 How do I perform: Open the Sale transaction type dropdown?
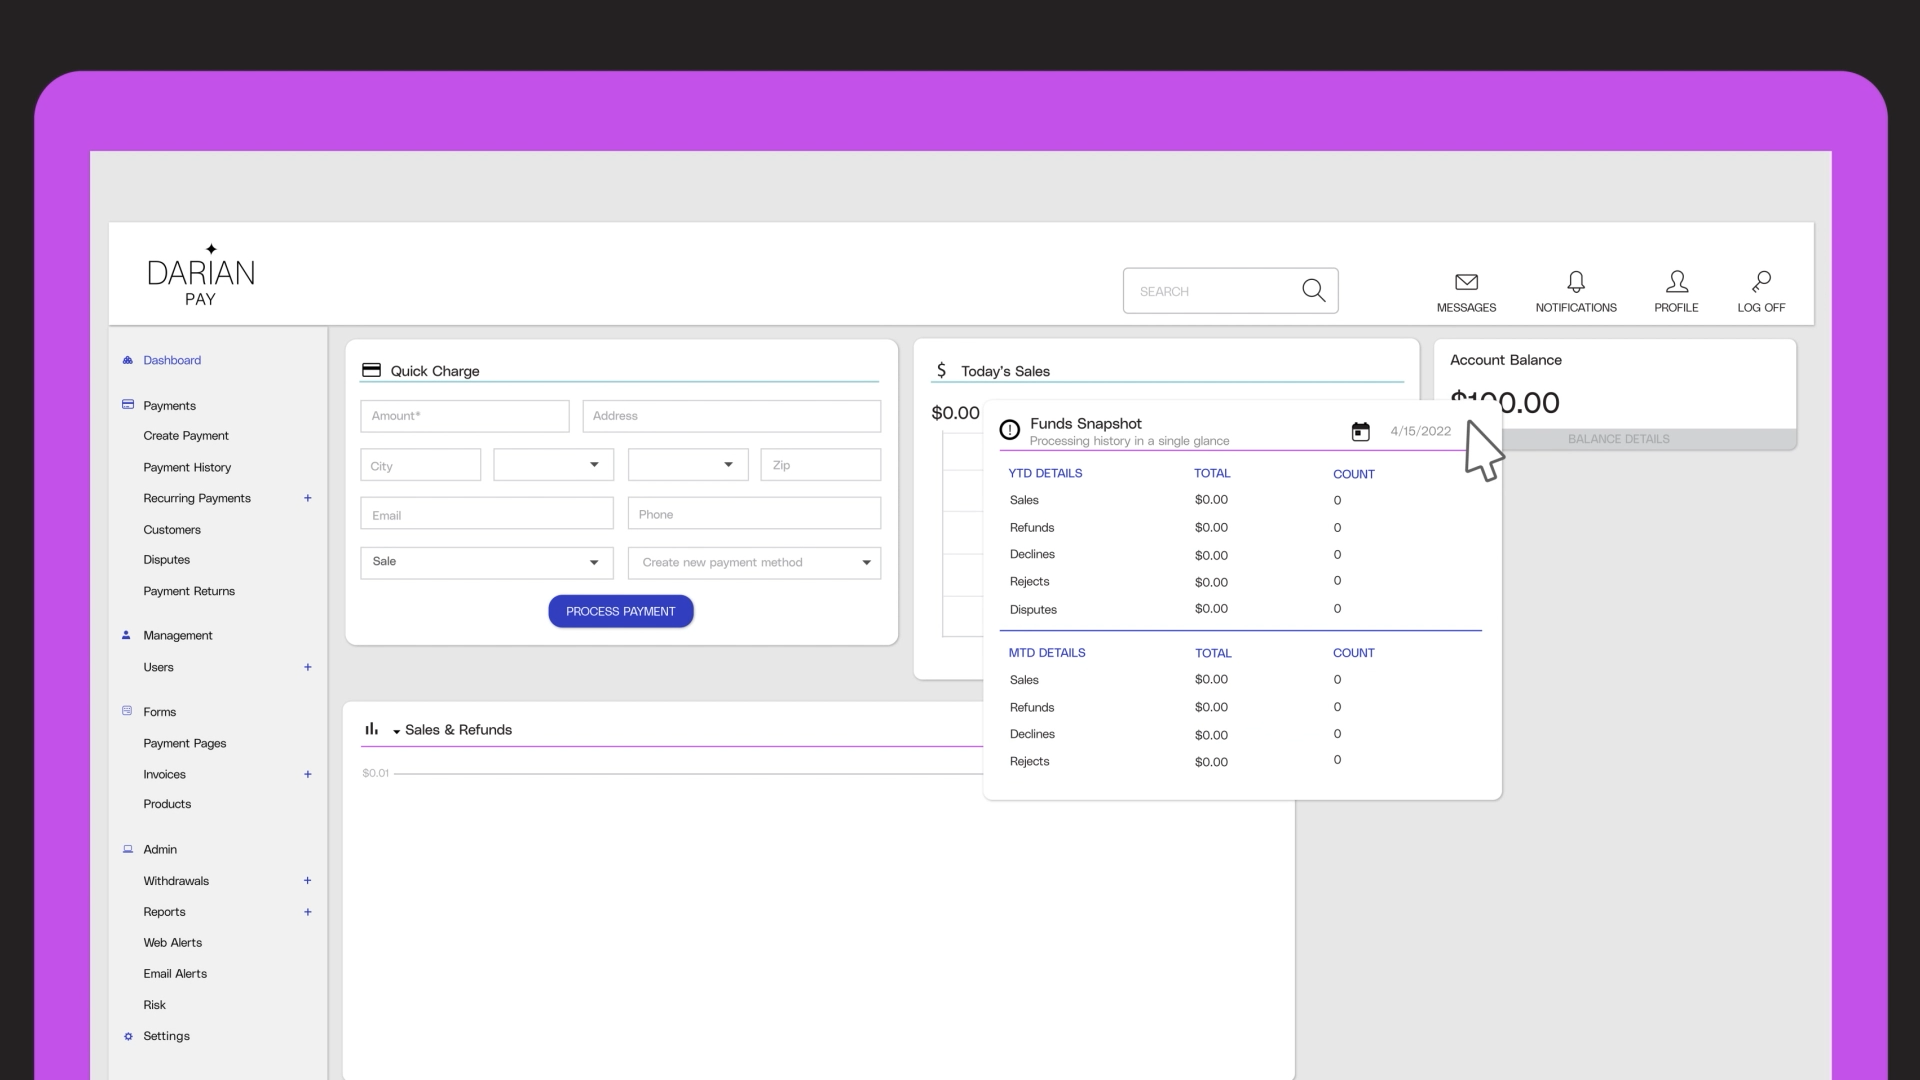(486, 562)
